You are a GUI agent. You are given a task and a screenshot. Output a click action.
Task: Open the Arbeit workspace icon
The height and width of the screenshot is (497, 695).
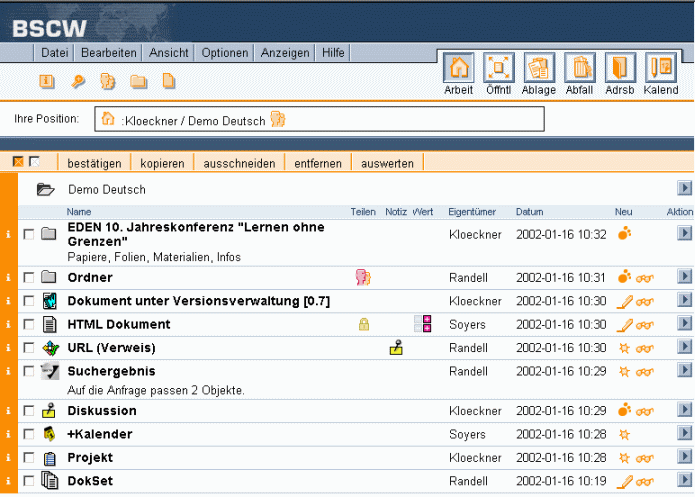[458, 68]
